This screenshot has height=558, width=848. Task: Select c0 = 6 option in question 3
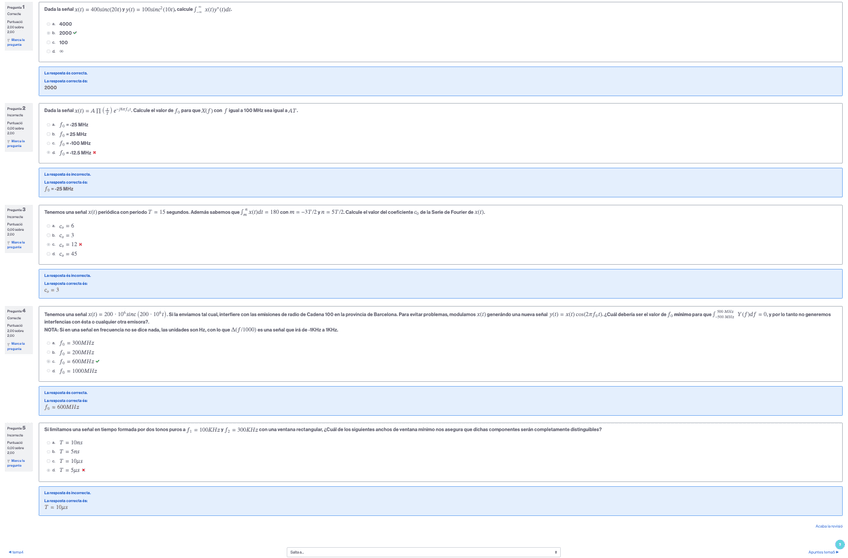[x=48, y=226]
